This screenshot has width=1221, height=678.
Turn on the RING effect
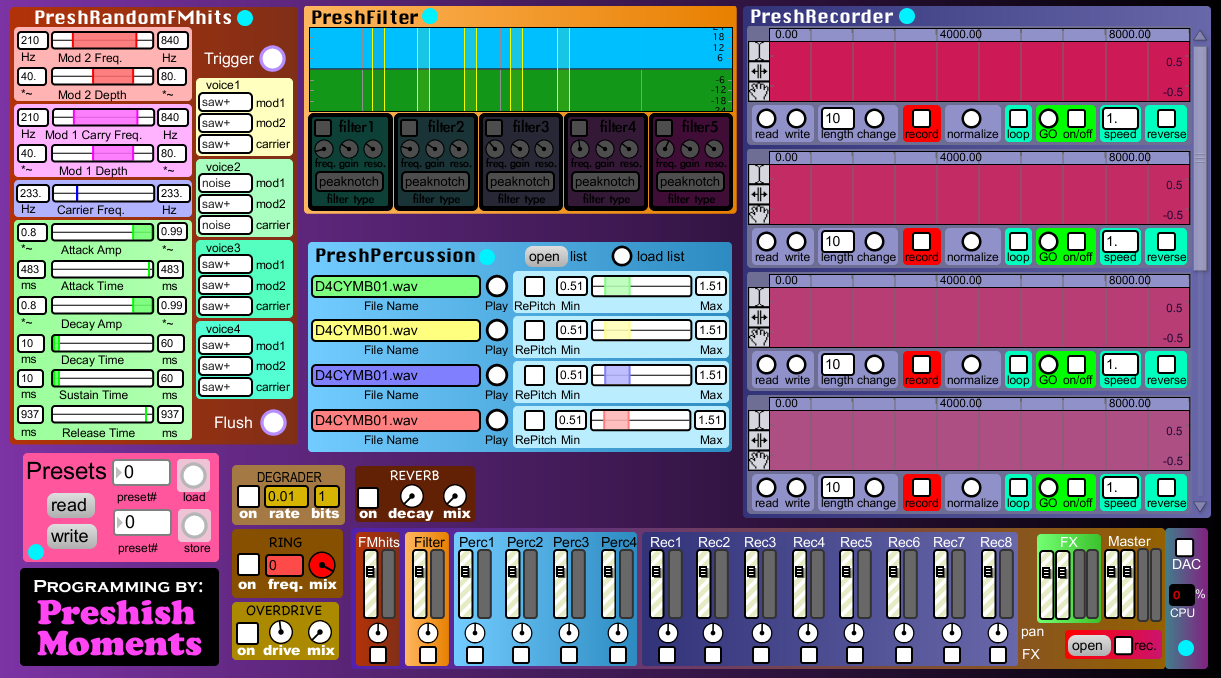coord(248,565)
